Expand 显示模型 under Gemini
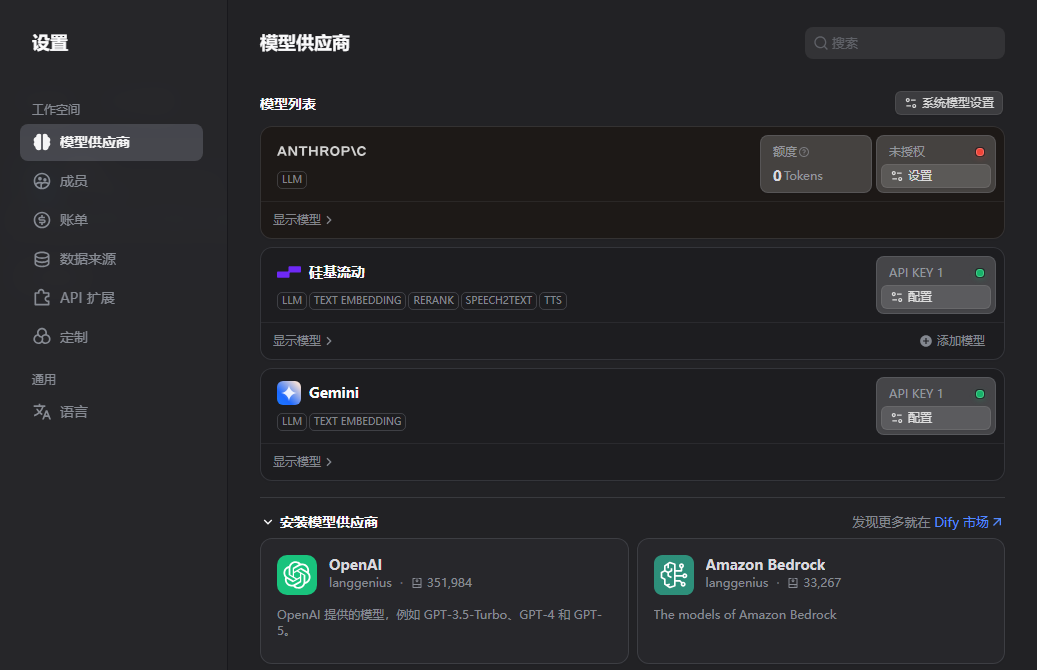Viewport: 1037px width, 670px height. click(x=302, y=462)
